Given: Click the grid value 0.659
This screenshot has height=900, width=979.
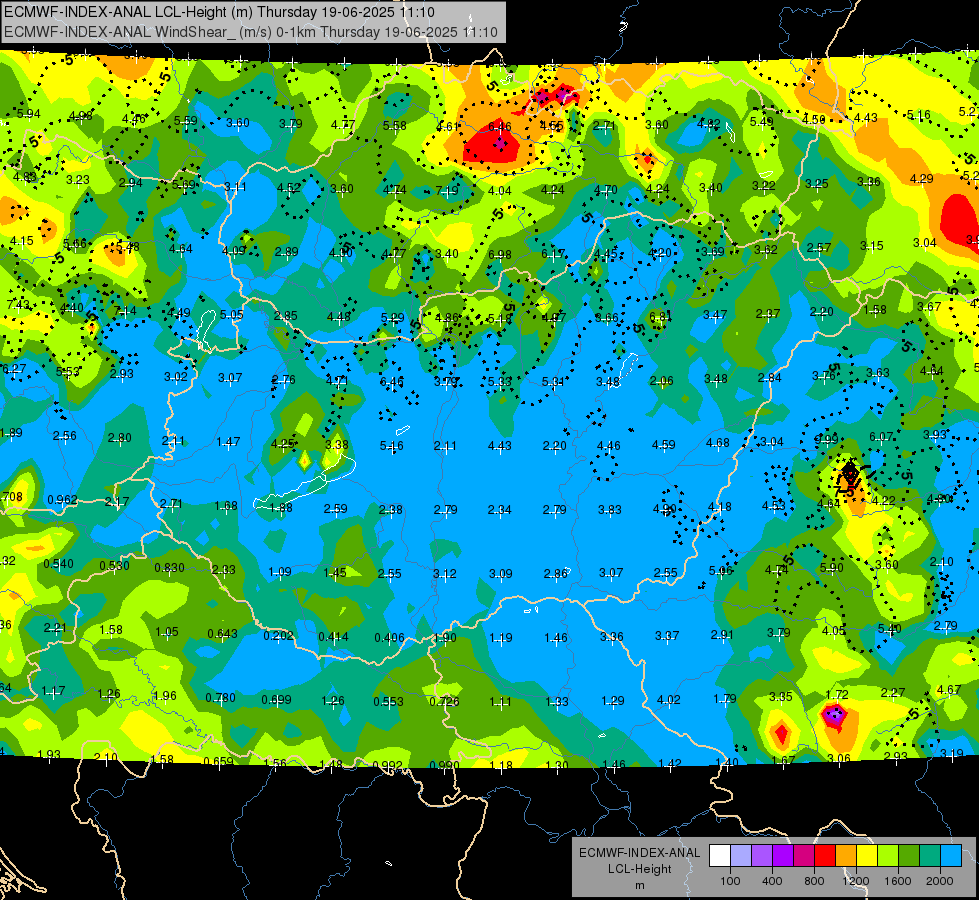Looking at the screenshot, I should click(x=219, y=761).
